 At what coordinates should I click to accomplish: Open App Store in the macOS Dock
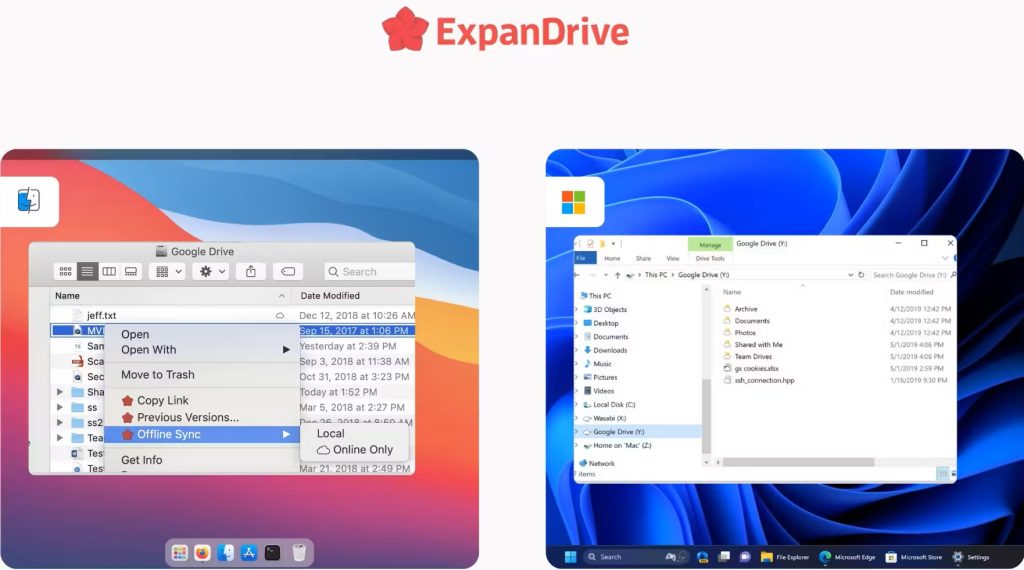(249, 553)
